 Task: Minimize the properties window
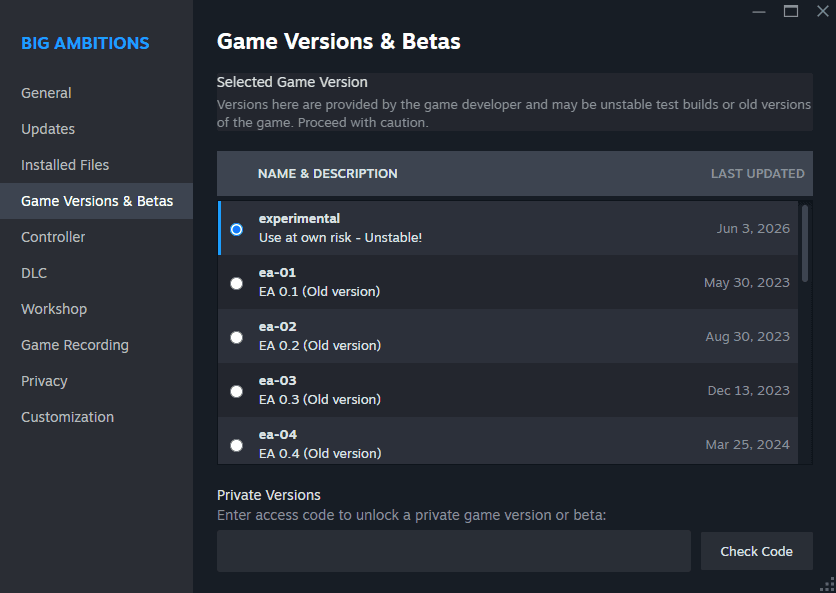click(x=759, y=11)
